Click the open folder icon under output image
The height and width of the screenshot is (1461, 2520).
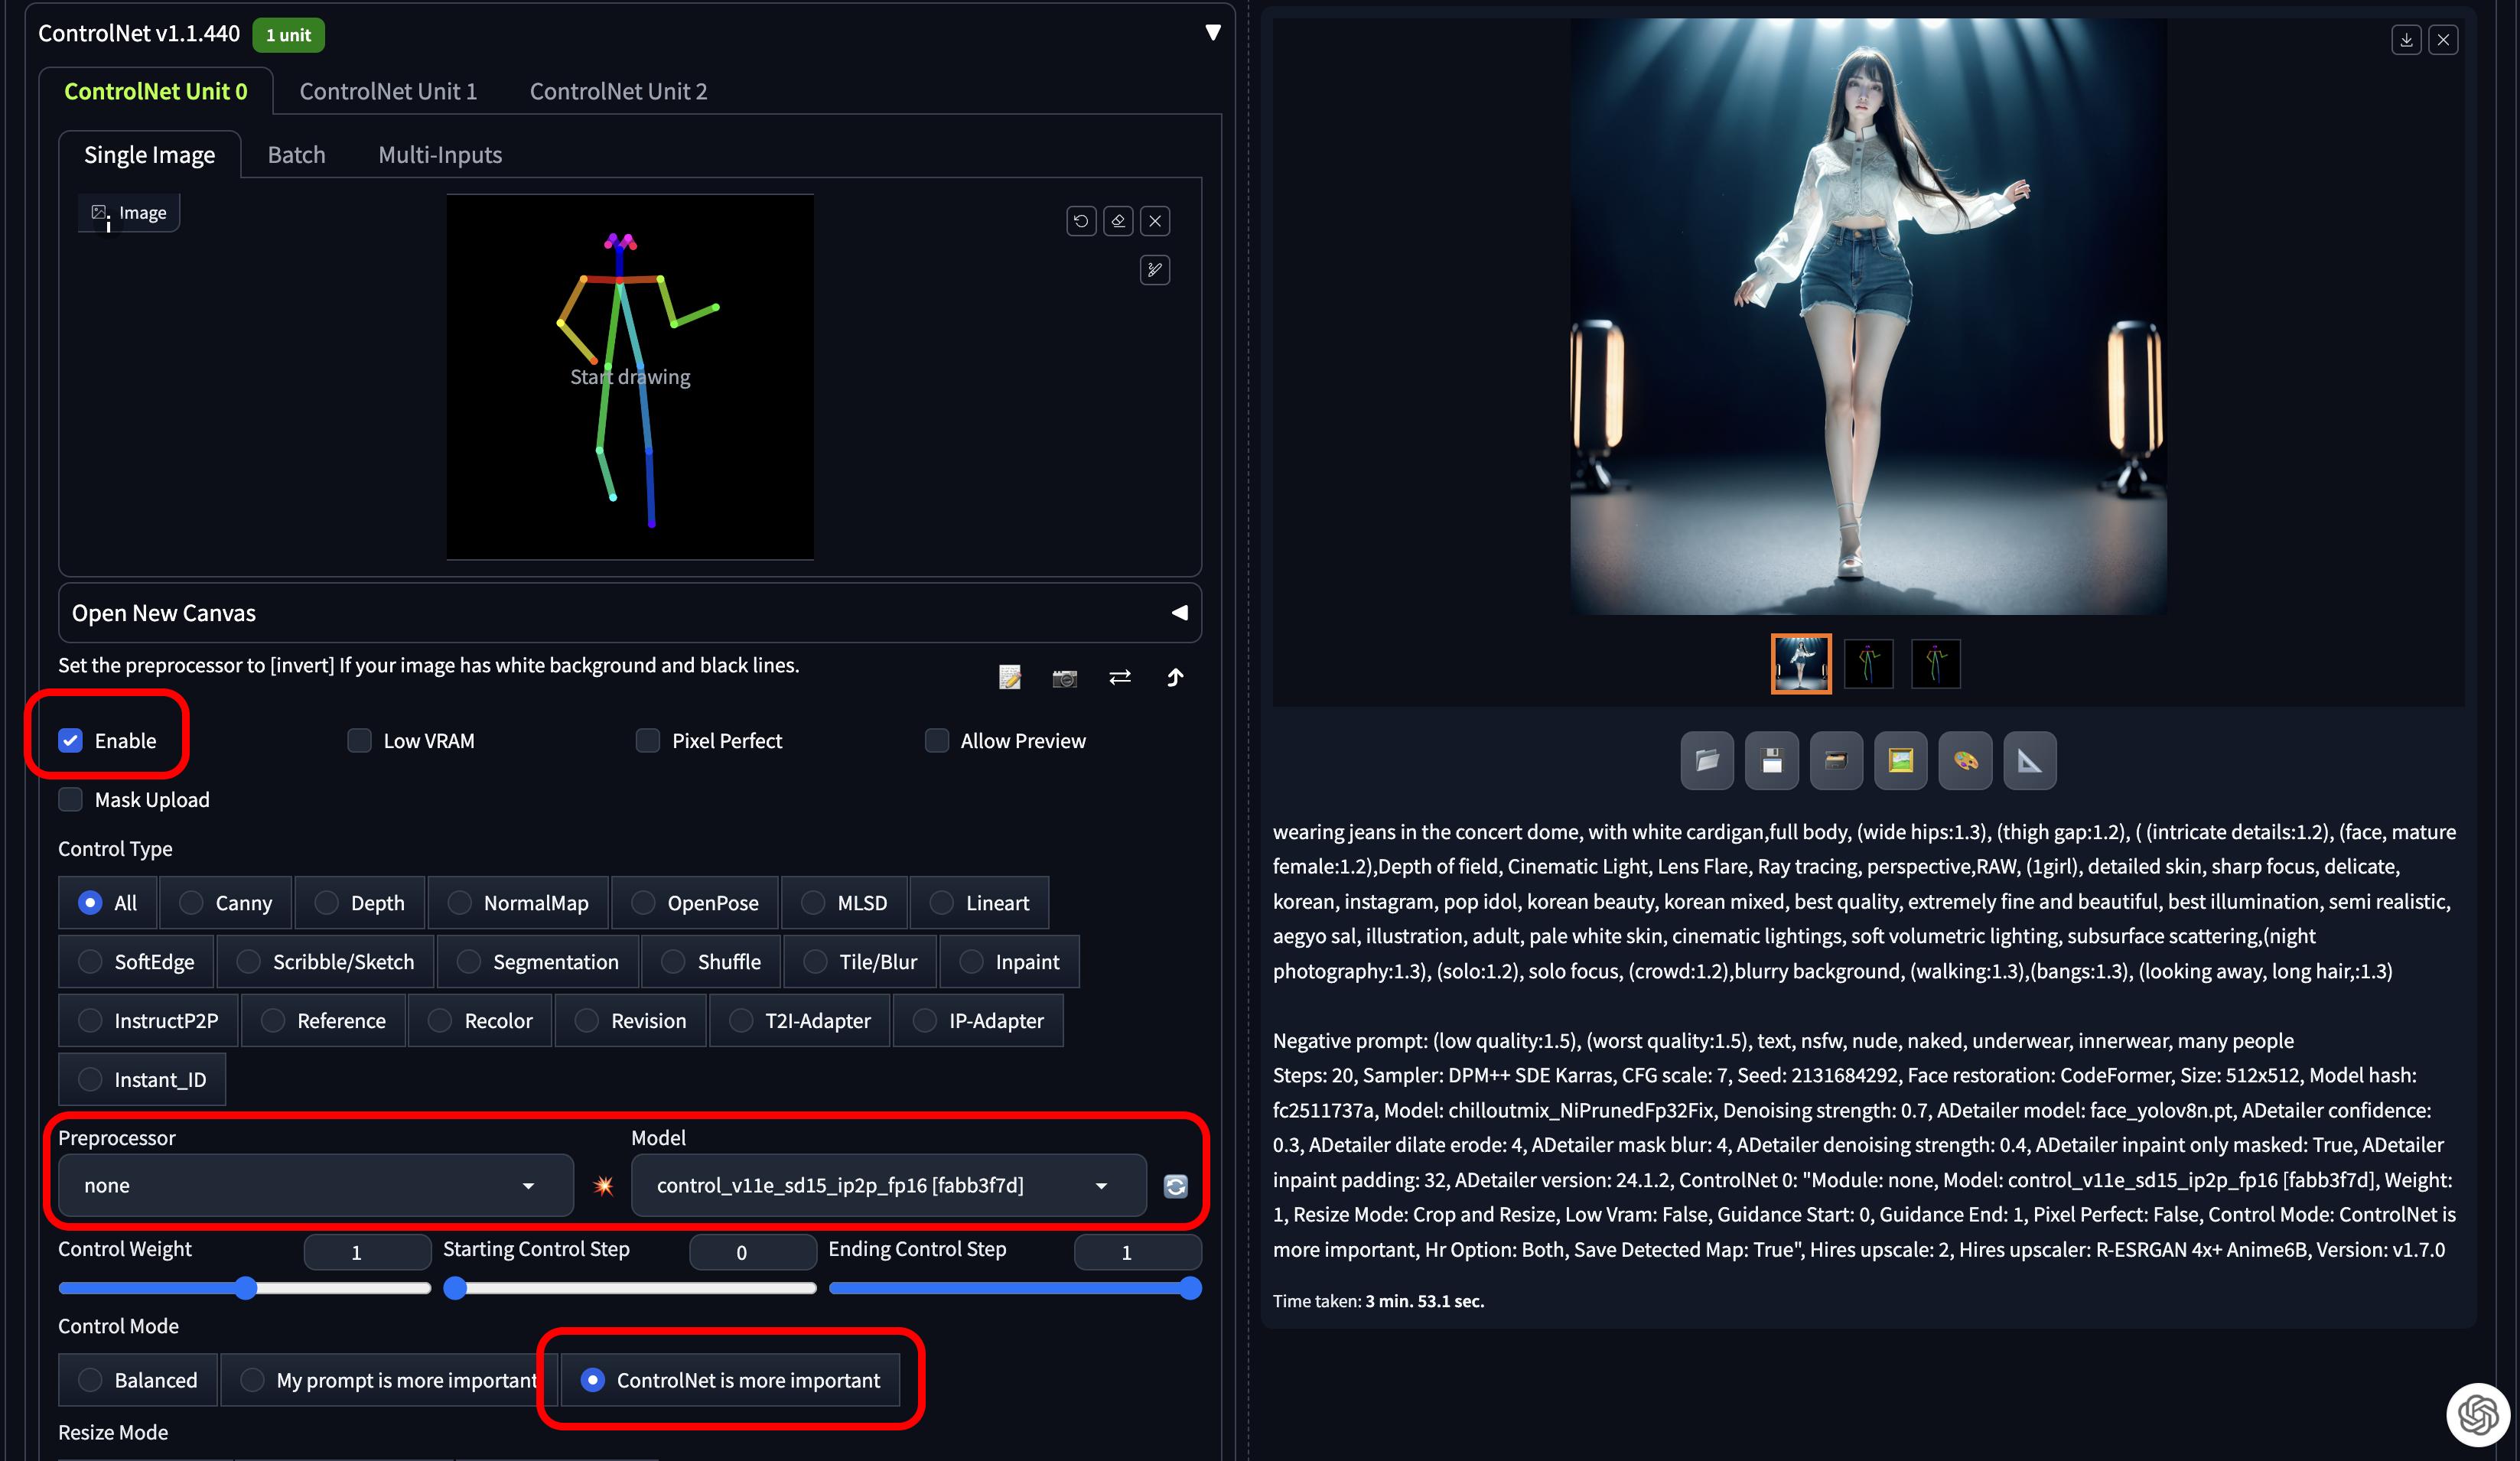1707,761
